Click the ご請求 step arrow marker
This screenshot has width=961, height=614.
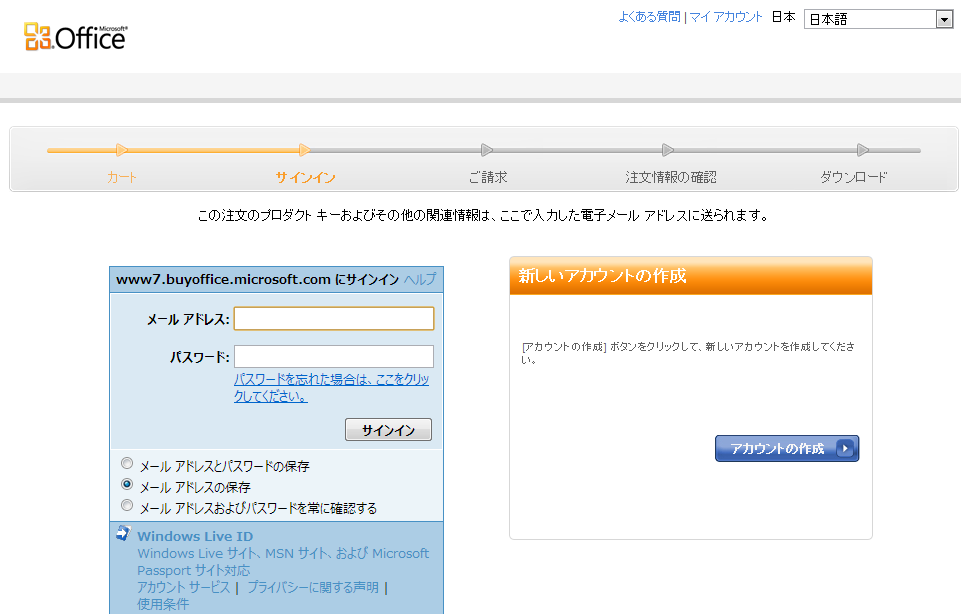click(487, 150)
